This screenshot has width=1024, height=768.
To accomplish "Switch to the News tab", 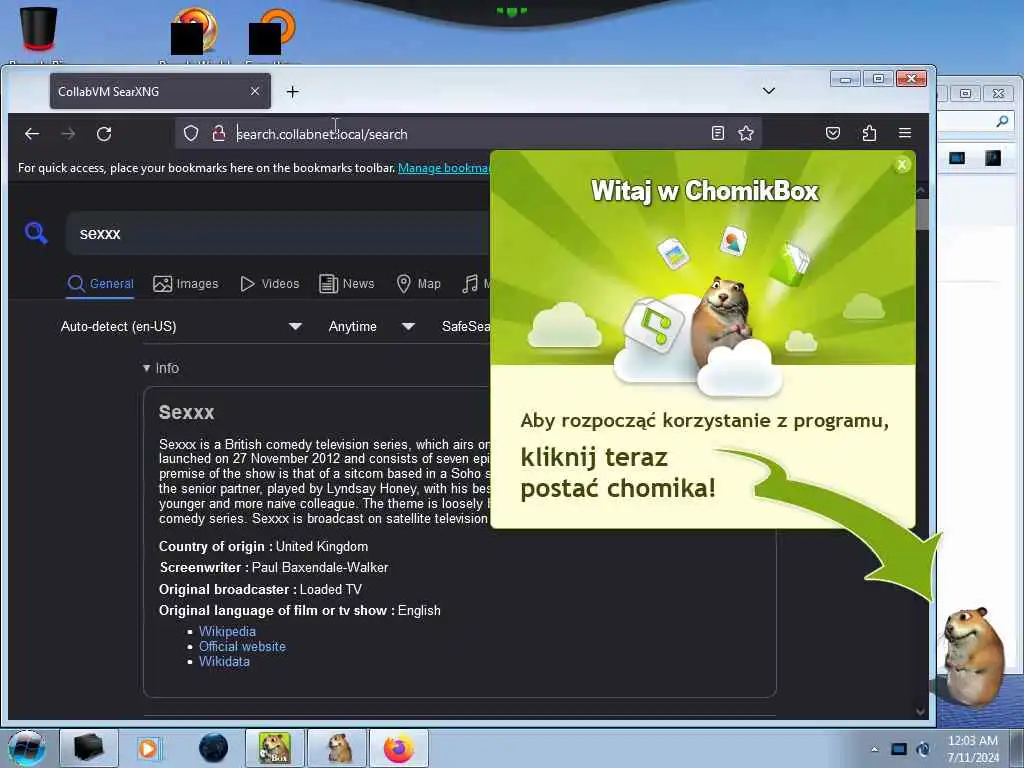I will pos(346,284).
